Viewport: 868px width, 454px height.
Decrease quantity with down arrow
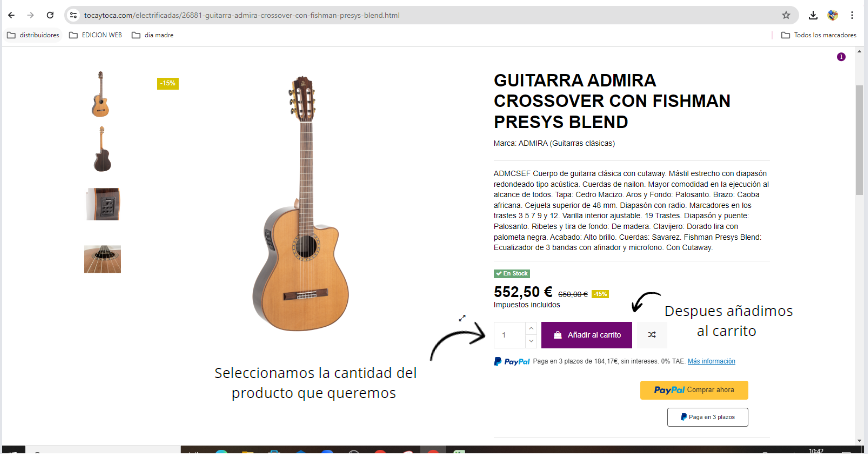pos(531,341)
